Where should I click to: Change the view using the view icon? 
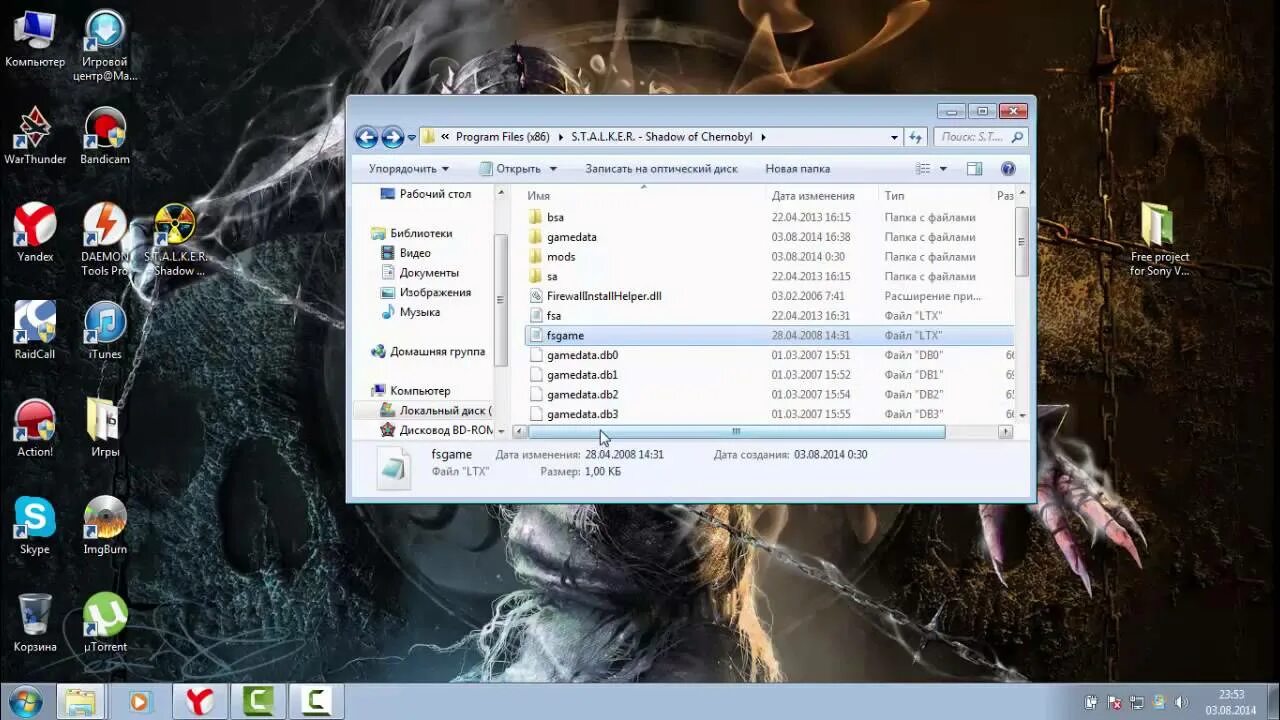[x=923, y=169]
